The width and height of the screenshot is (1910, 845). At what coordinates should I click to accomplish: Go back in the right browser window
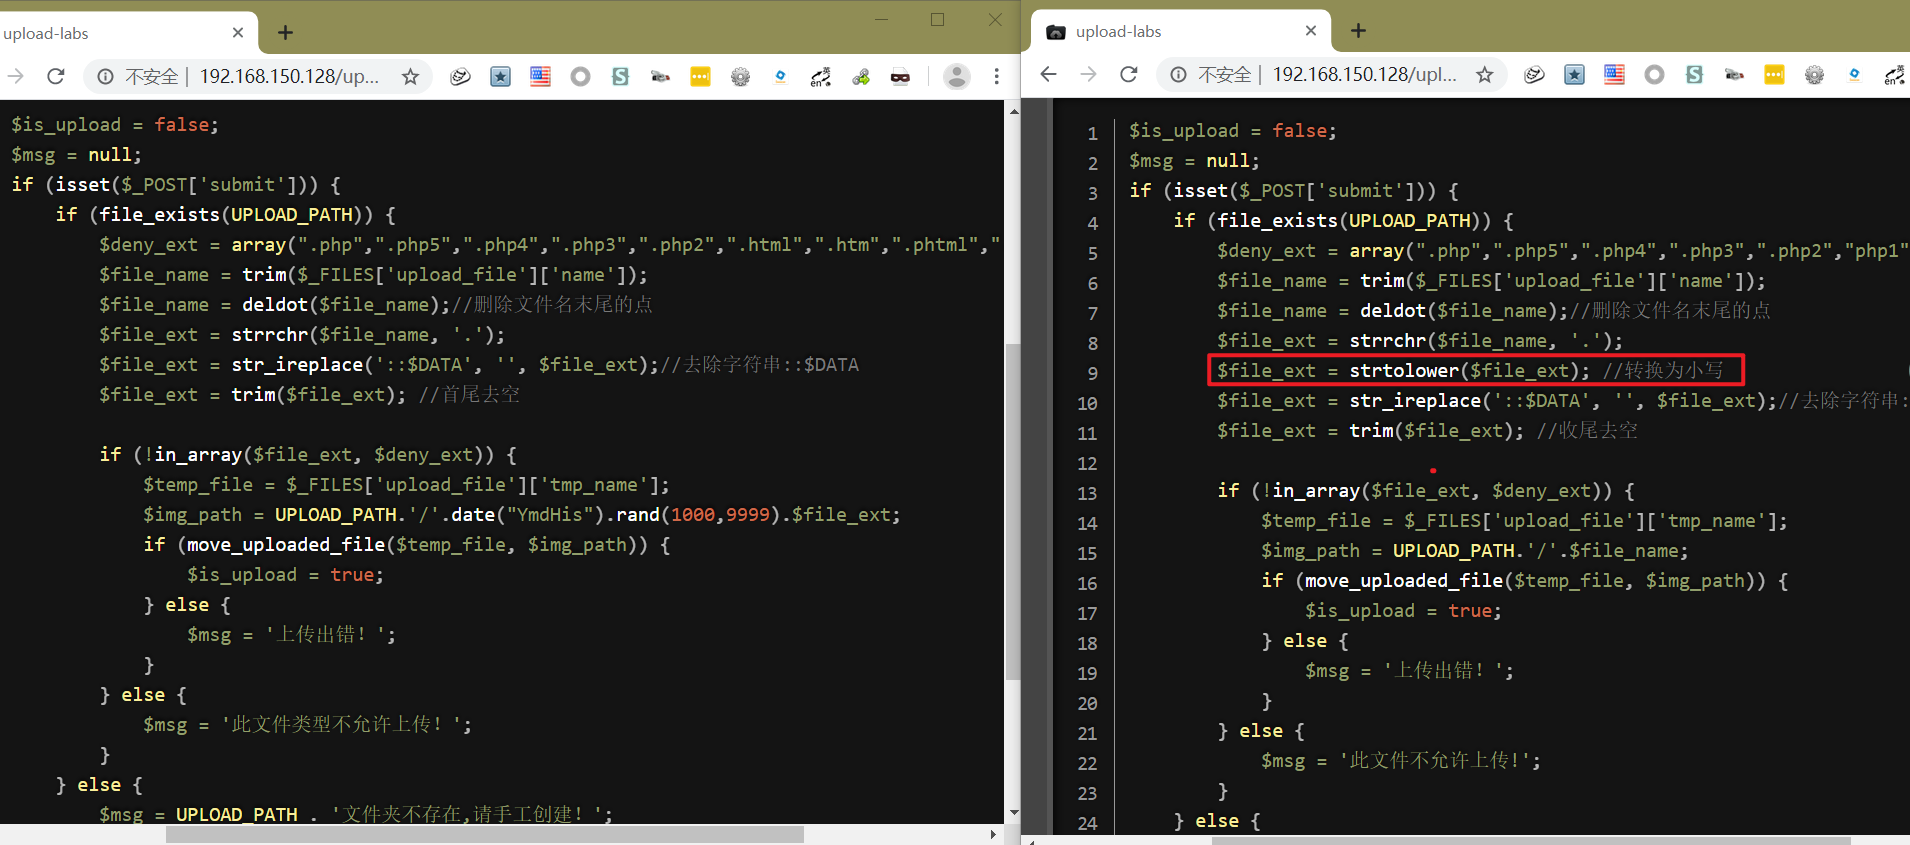click(x=1048, y=74)
